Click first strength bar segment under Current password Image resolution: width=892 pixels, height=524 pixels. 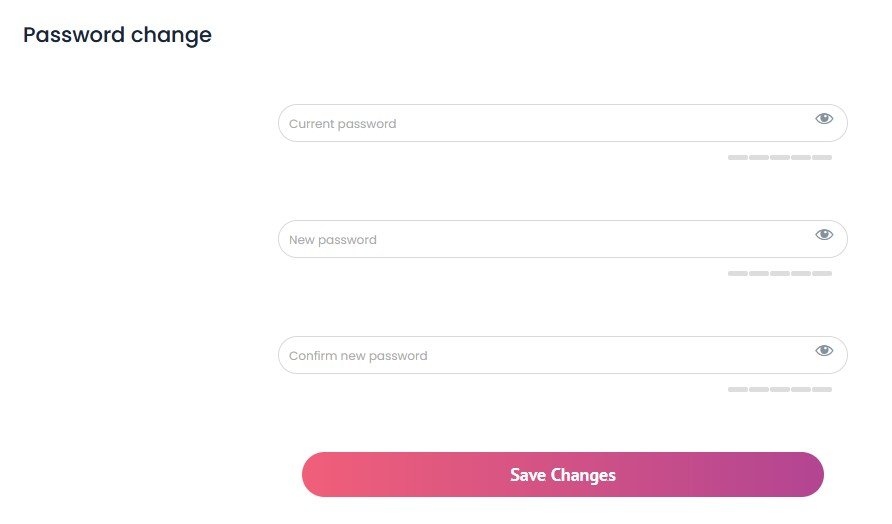(738, 158)
